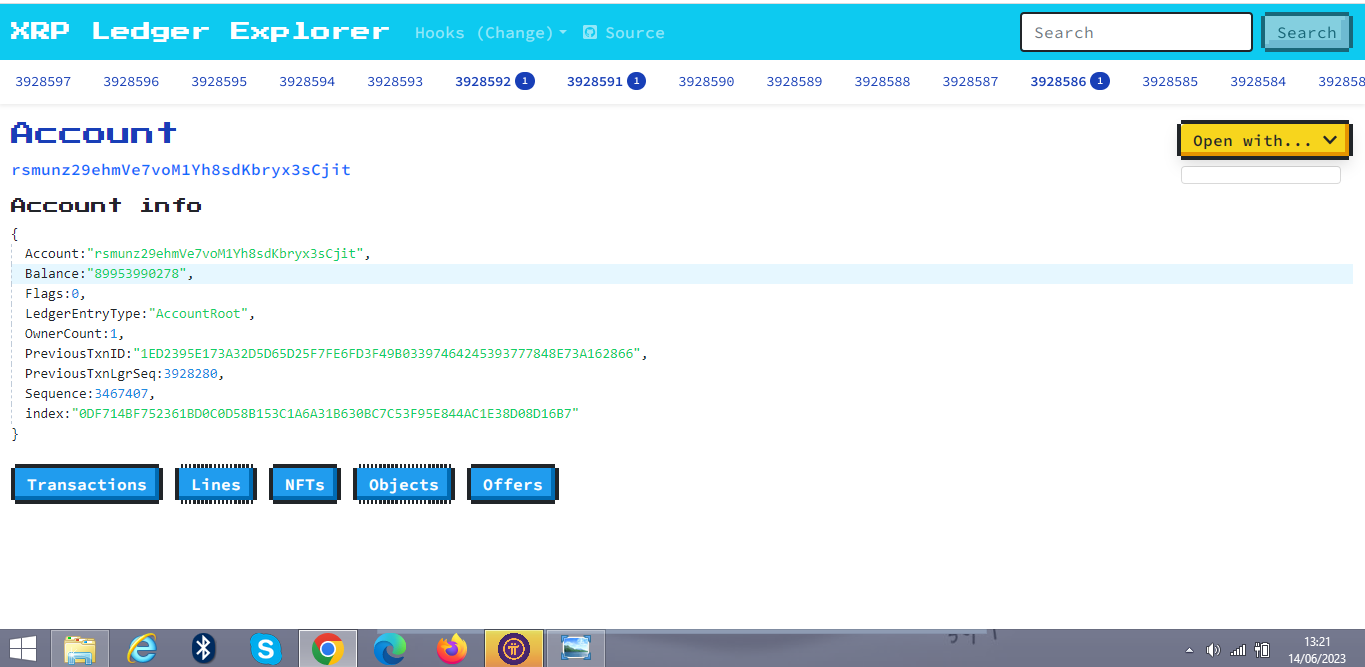Open ledger 3928587
The width and height of the screenshot is (1365, 667).
970,81
